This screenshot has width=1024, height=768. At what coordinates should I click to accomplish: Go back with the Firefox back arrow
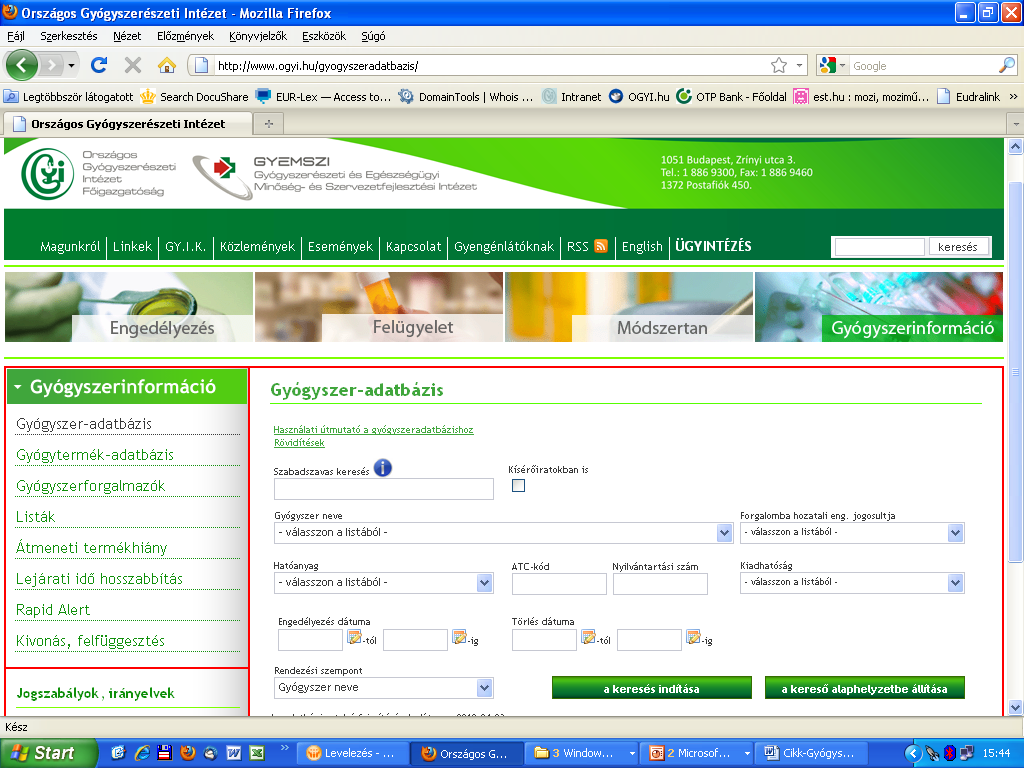point(22,65)
